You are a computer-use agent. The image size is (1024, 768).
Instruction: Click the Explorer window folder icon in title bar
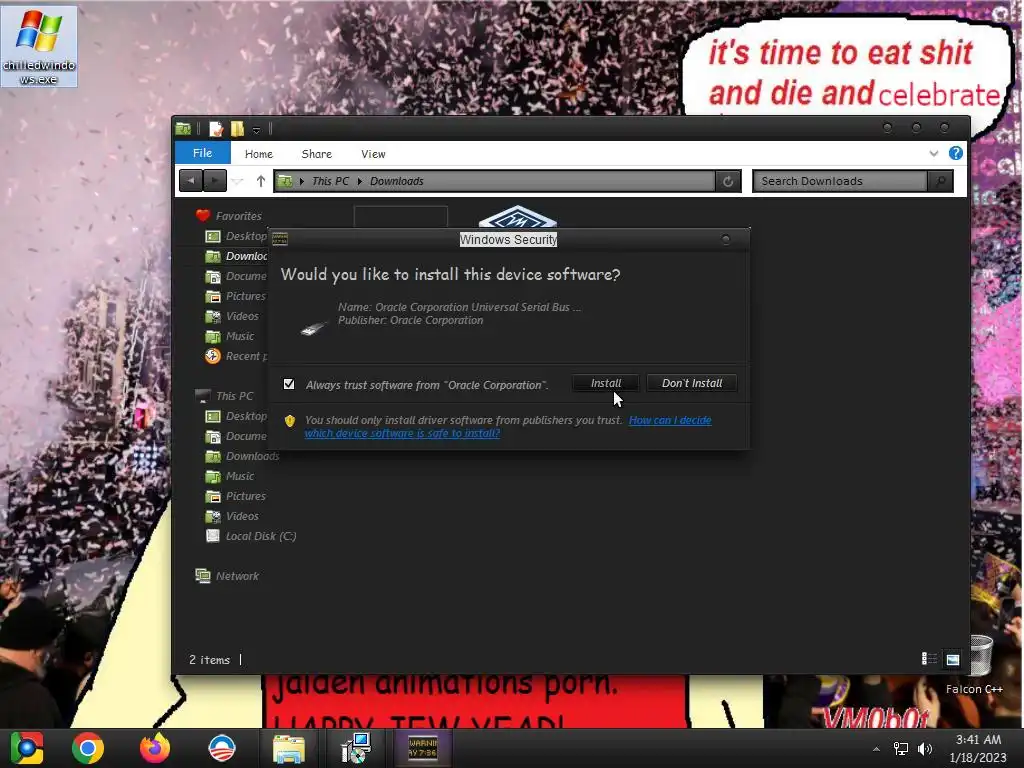184,129
